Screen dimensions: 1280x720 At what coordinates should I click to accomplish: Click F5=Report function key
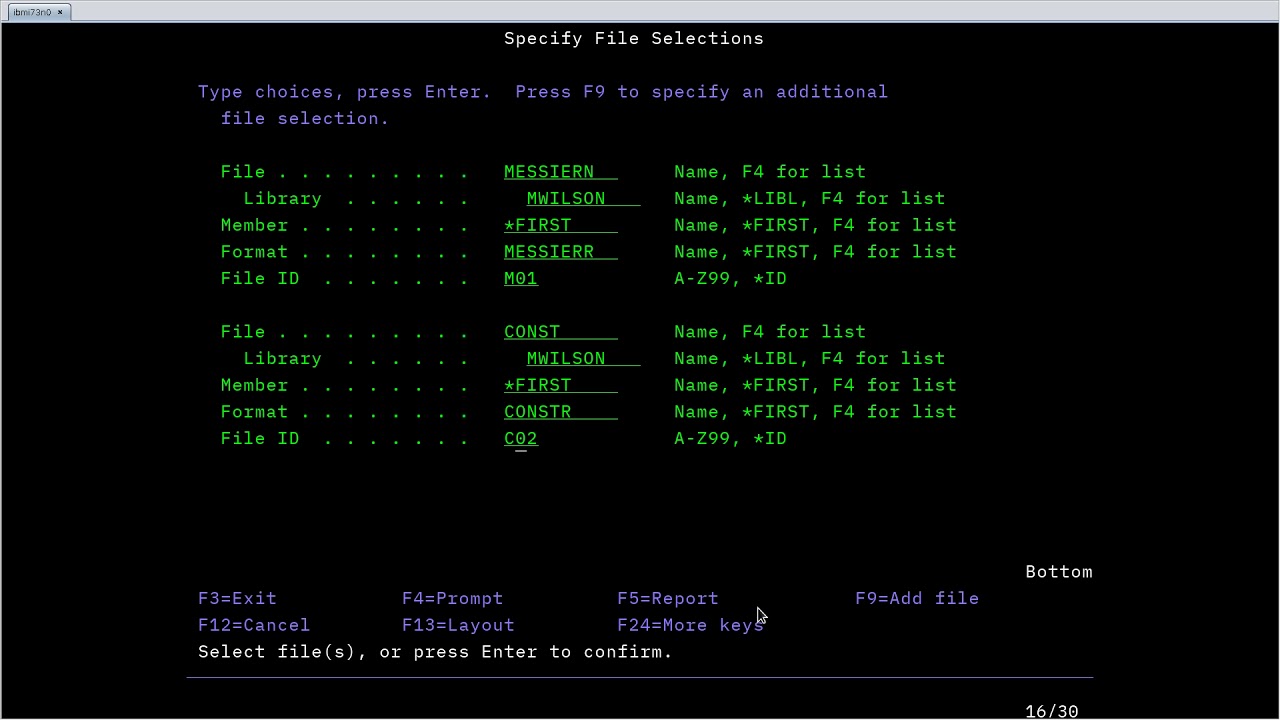[668, 599]
